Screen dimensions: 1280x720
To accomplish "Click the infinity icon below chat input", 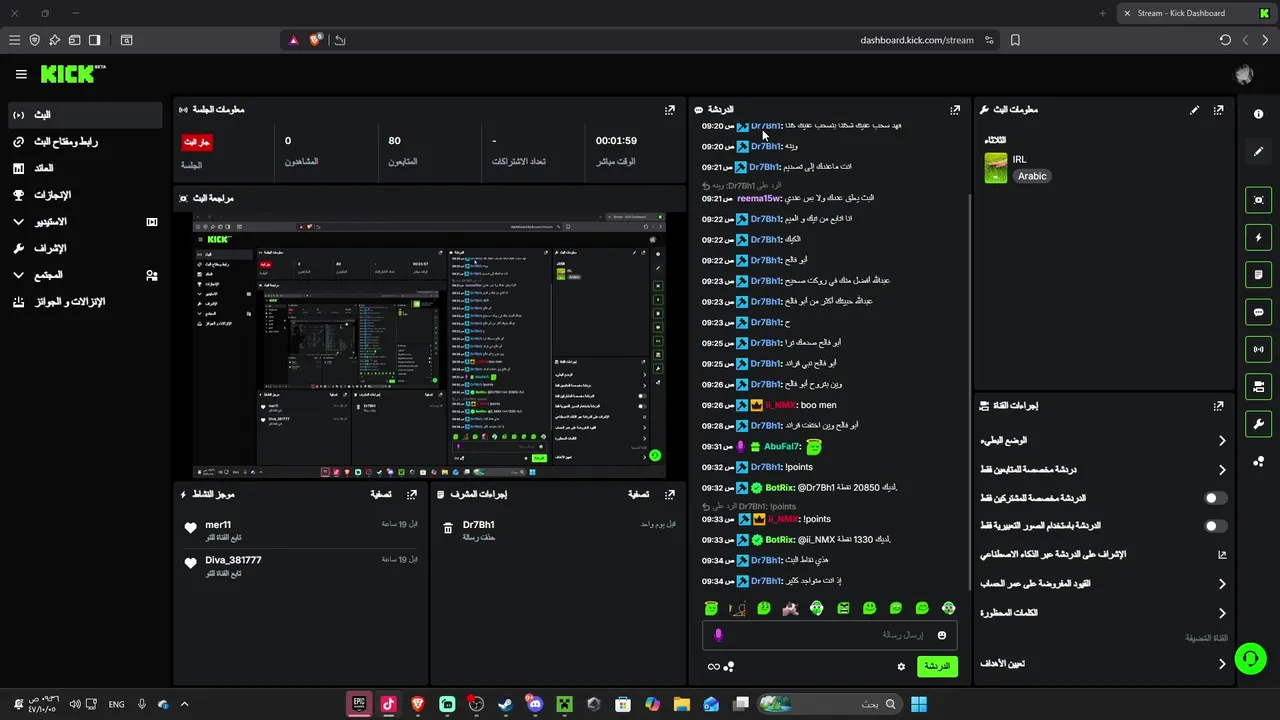I will coord(713,667).
